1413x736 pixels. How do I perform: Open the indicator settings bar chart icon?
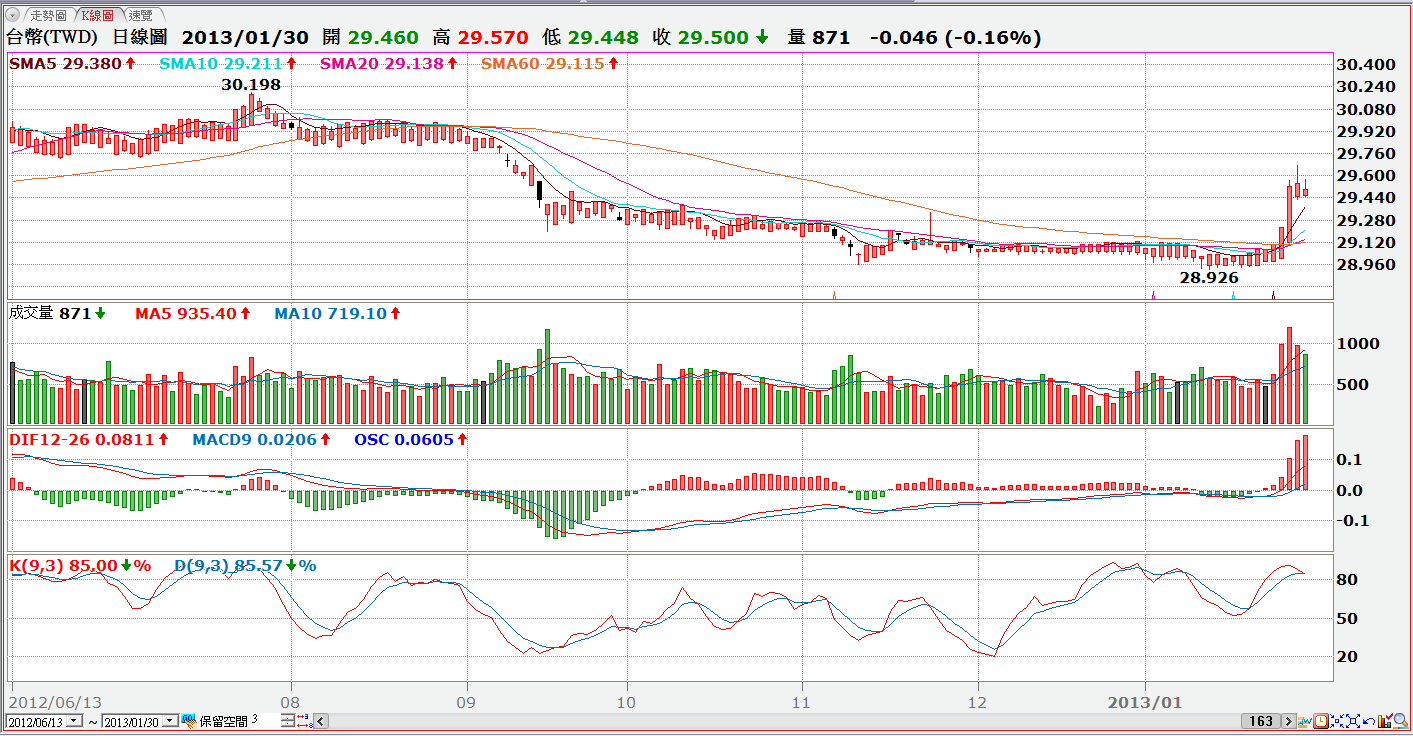point(1385,721)
